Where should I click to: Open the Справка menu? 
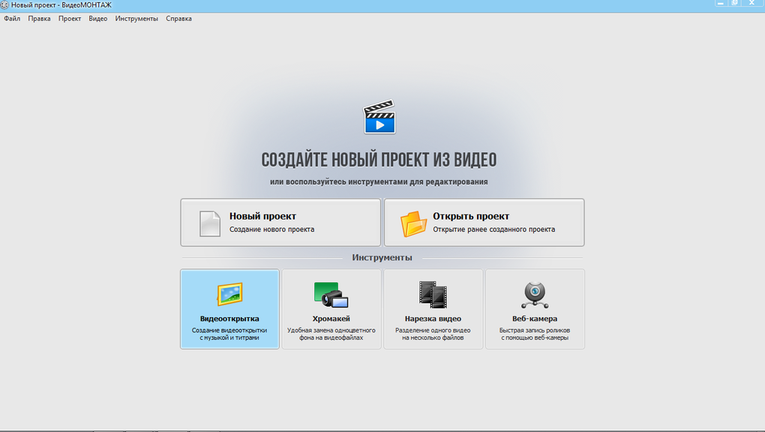[179, 19]
